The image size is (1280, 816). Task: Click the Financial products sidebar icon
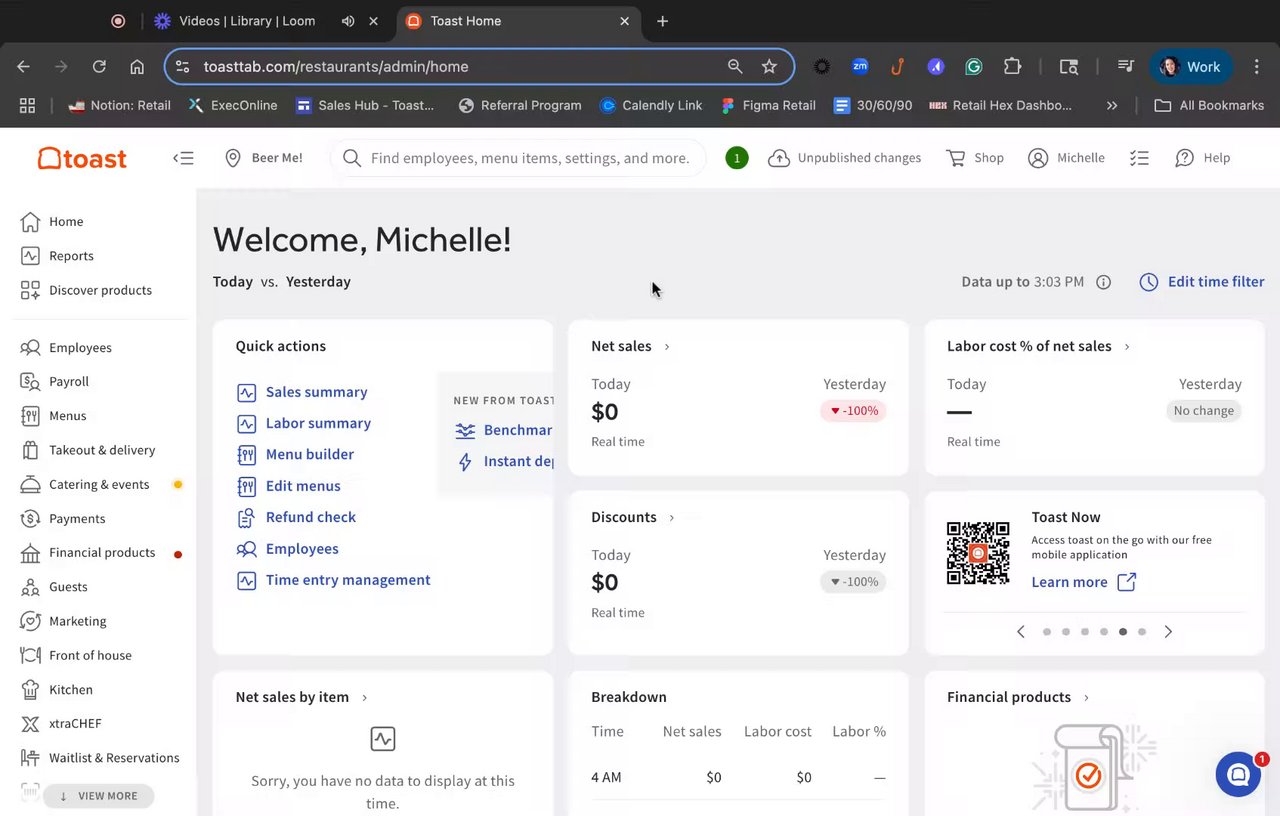[30, 552]
